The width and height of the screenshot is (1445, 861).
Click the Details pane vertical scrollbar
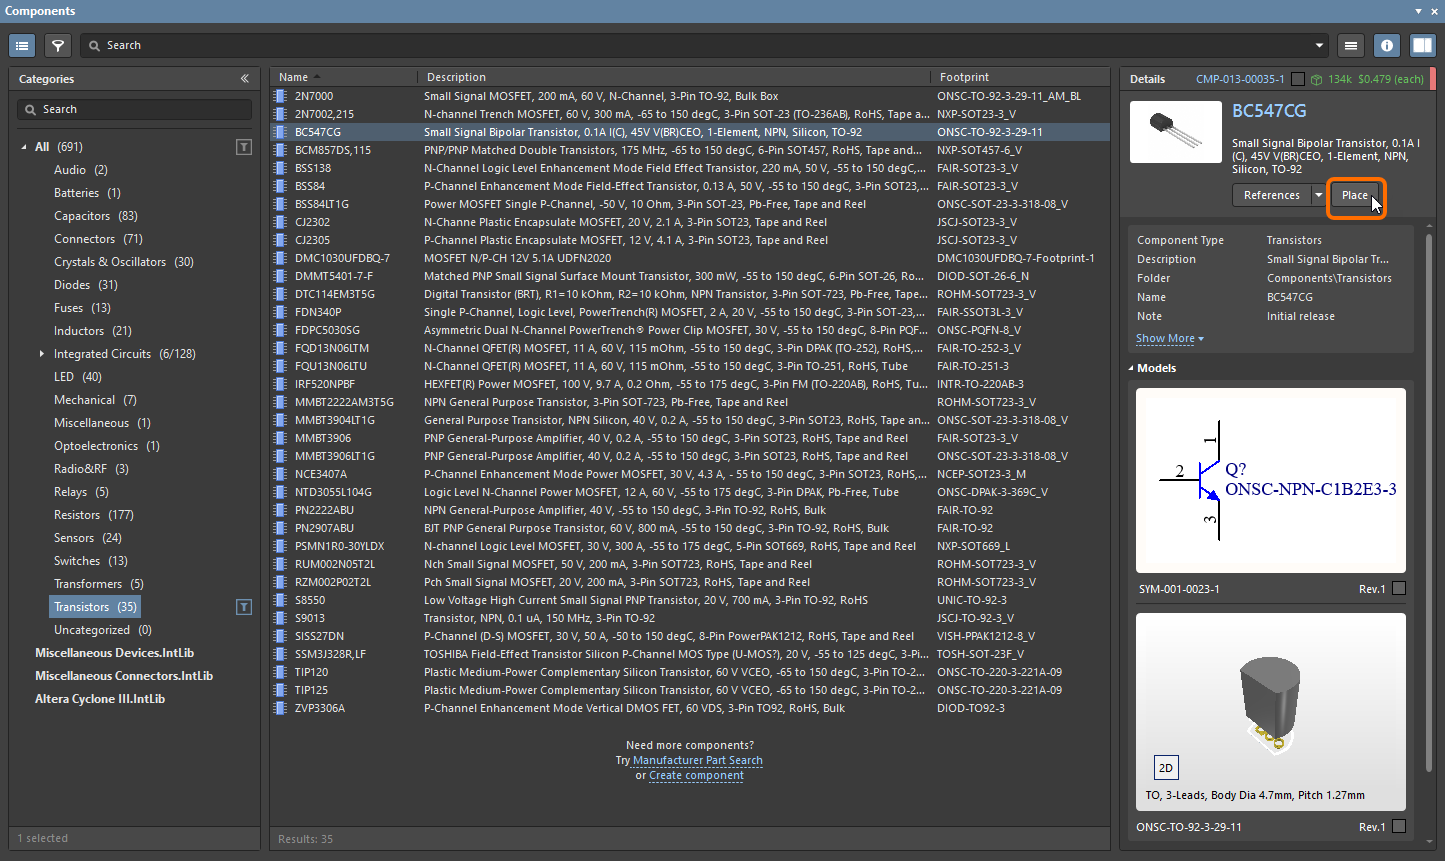click(1428, 500)
